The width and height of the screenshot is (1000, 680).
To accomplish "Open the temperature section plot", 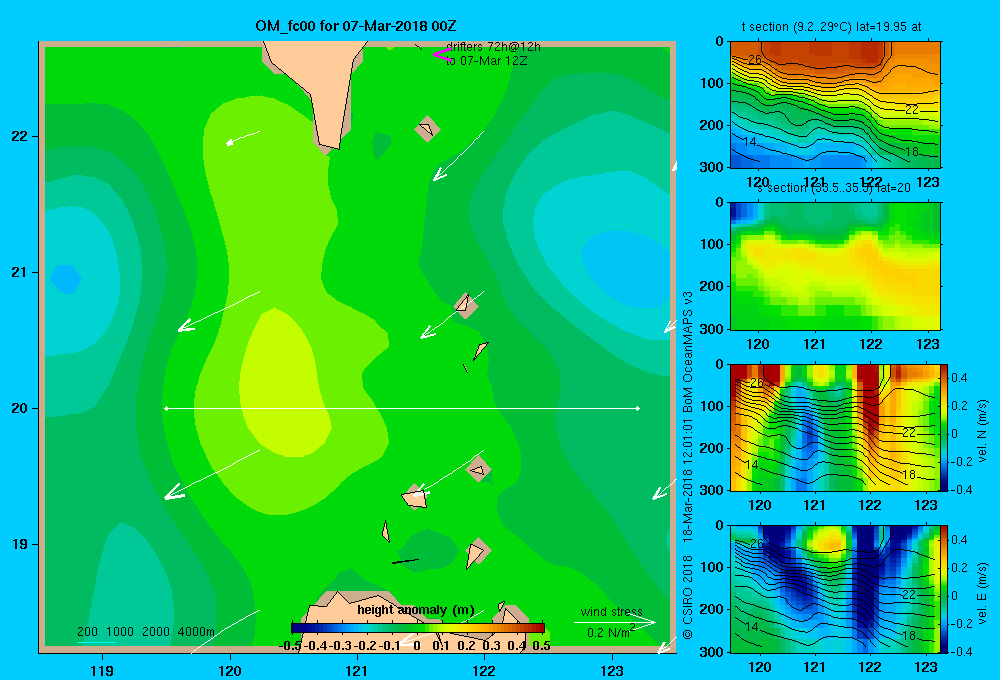I will pos(835,105).
